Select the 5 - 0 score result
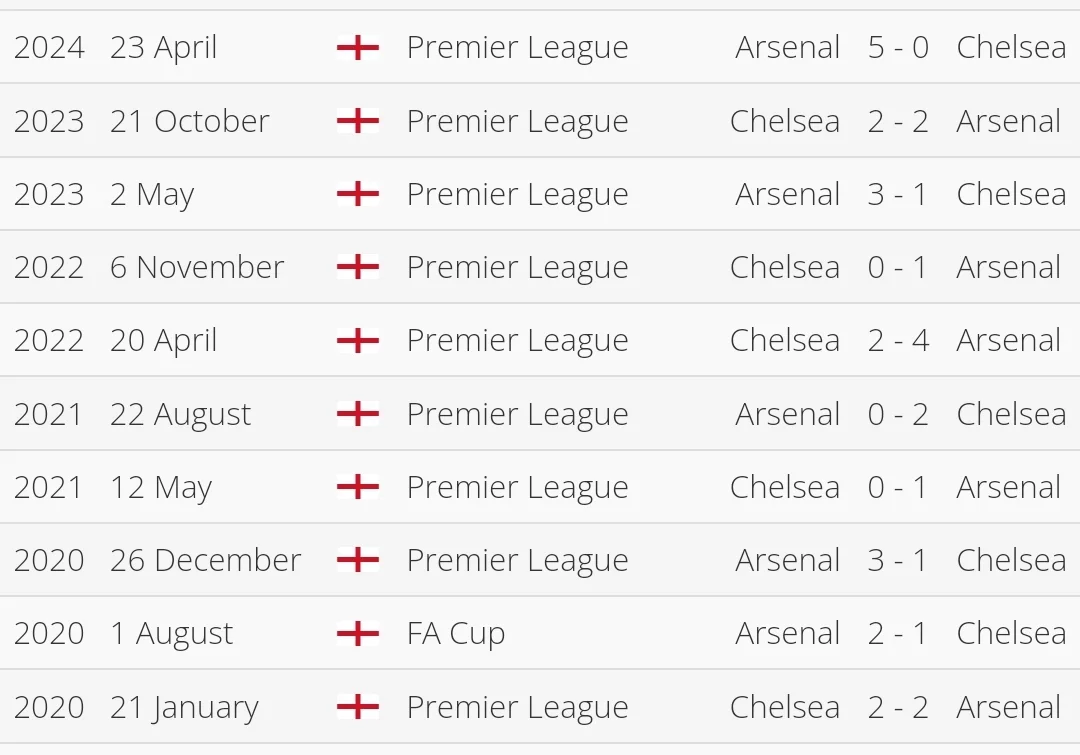This screenshot has width=1080, height=755. click(x=898, y=48)
